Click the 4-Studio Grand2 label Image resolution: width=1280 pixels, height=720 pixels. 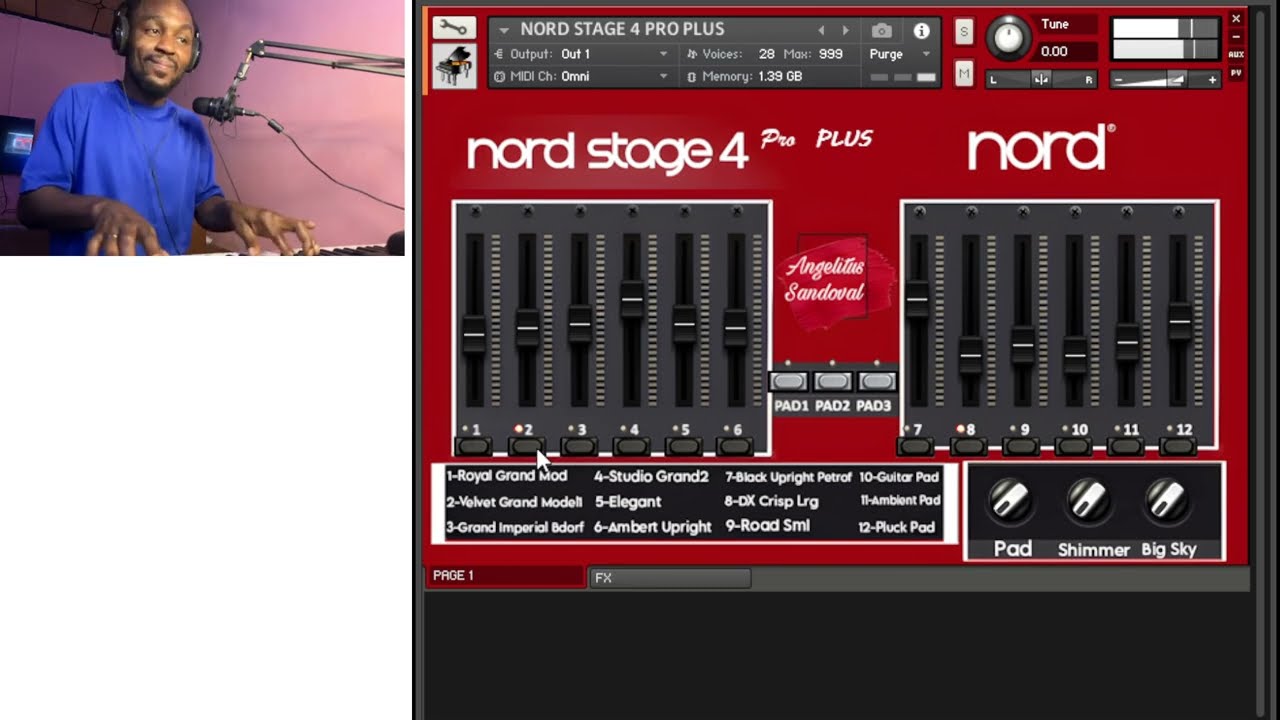tap(651, 477)
